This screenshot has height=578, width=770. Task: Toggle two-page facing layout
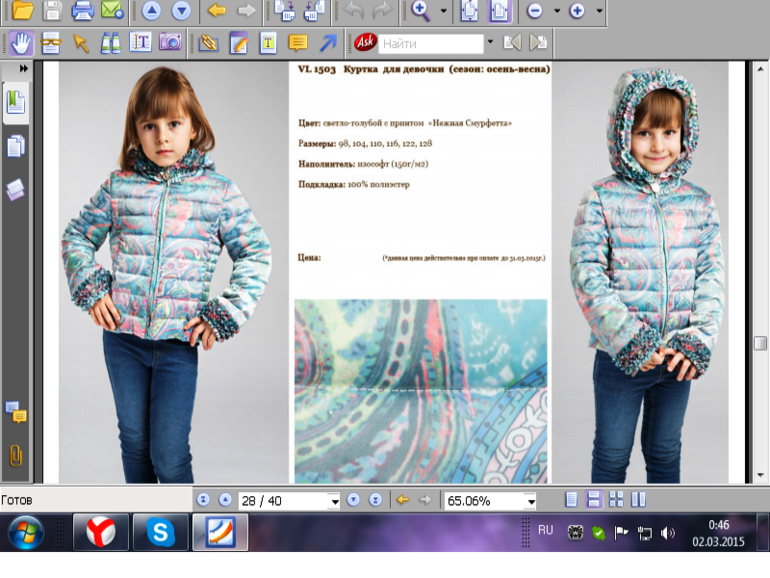tap(638, 500)
